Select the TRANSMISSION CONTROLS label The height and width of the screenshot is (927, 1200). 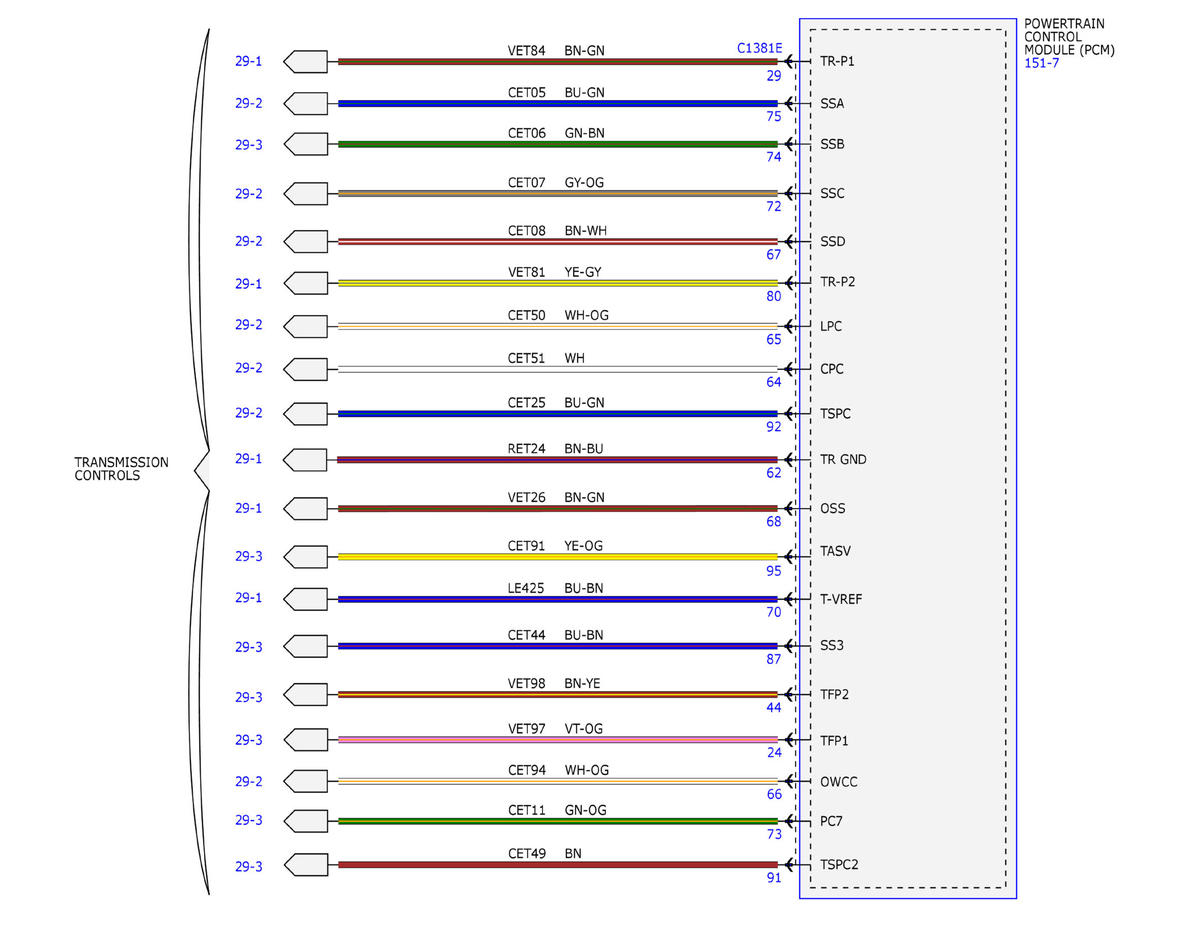pos(122,469)
